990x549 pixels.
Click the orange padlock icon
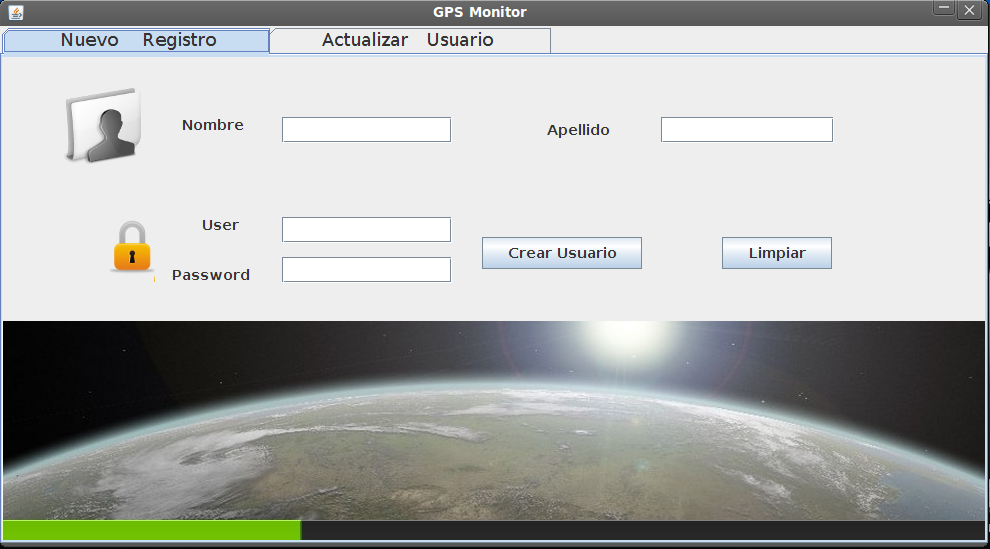(x=132, y=247)
